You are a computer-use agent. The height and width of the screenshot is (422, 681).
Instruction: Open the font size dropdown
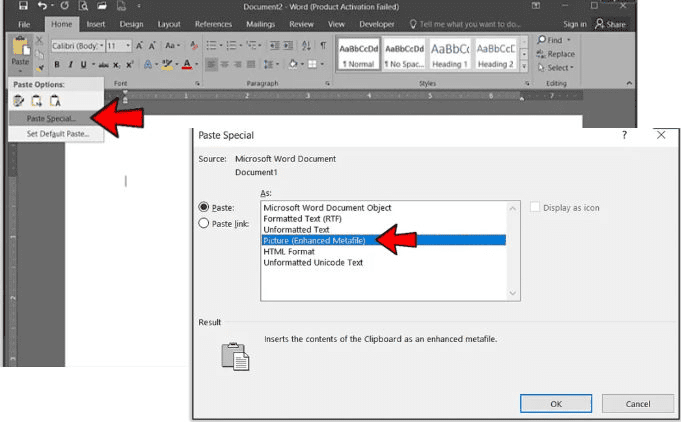coord(128,46)
